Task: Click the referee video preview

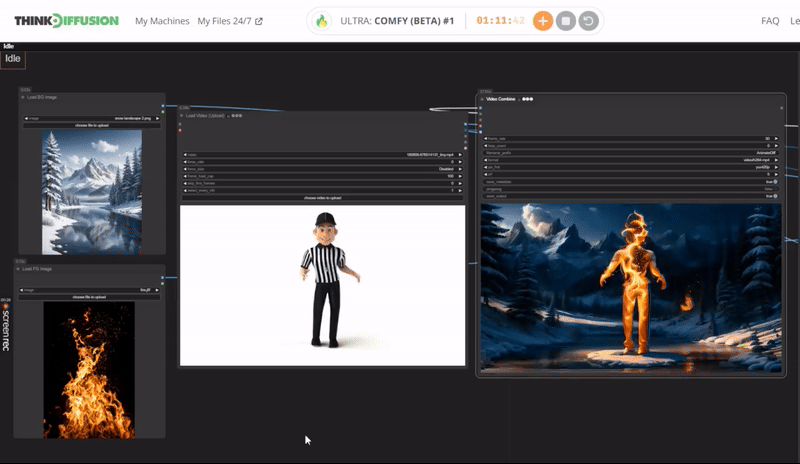Action: [322, 285]
